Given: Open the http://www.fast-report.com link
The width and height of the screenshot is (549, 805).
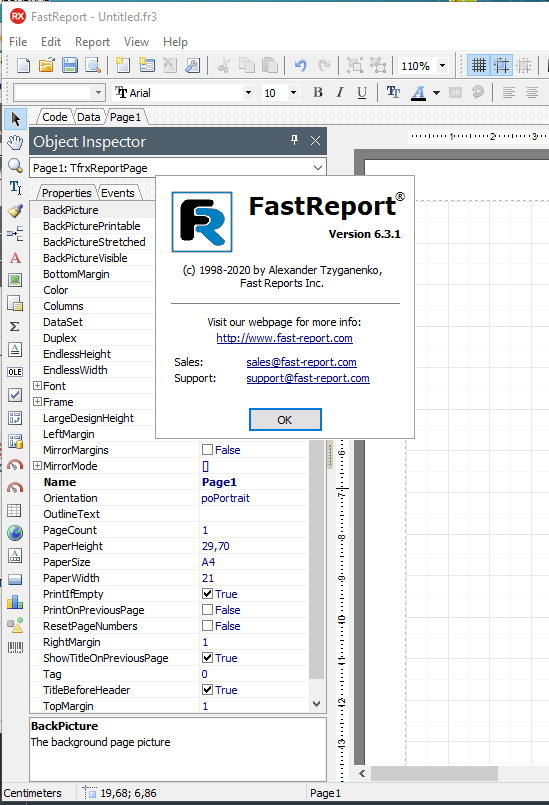Looking at the screenshot, I should coord(284,338).
